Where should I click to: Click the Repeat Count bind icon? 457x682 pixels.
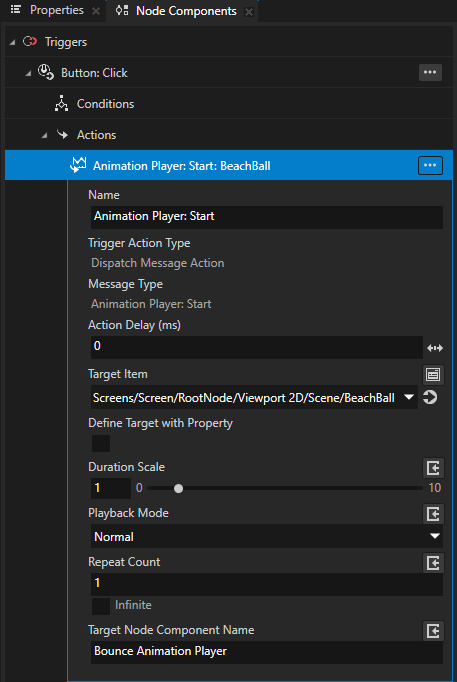coord(433,563)
